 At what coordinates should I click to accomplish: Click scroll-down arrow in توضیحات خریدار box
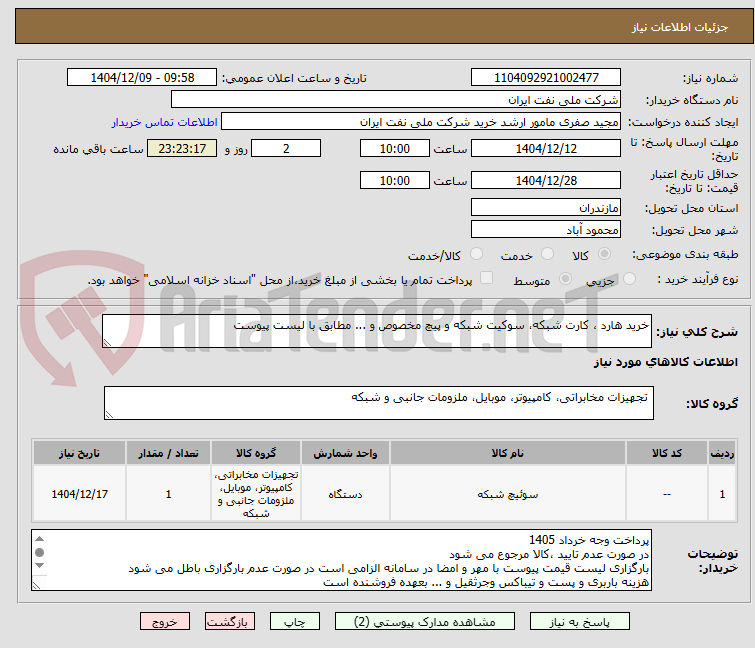tap(40, 565)
